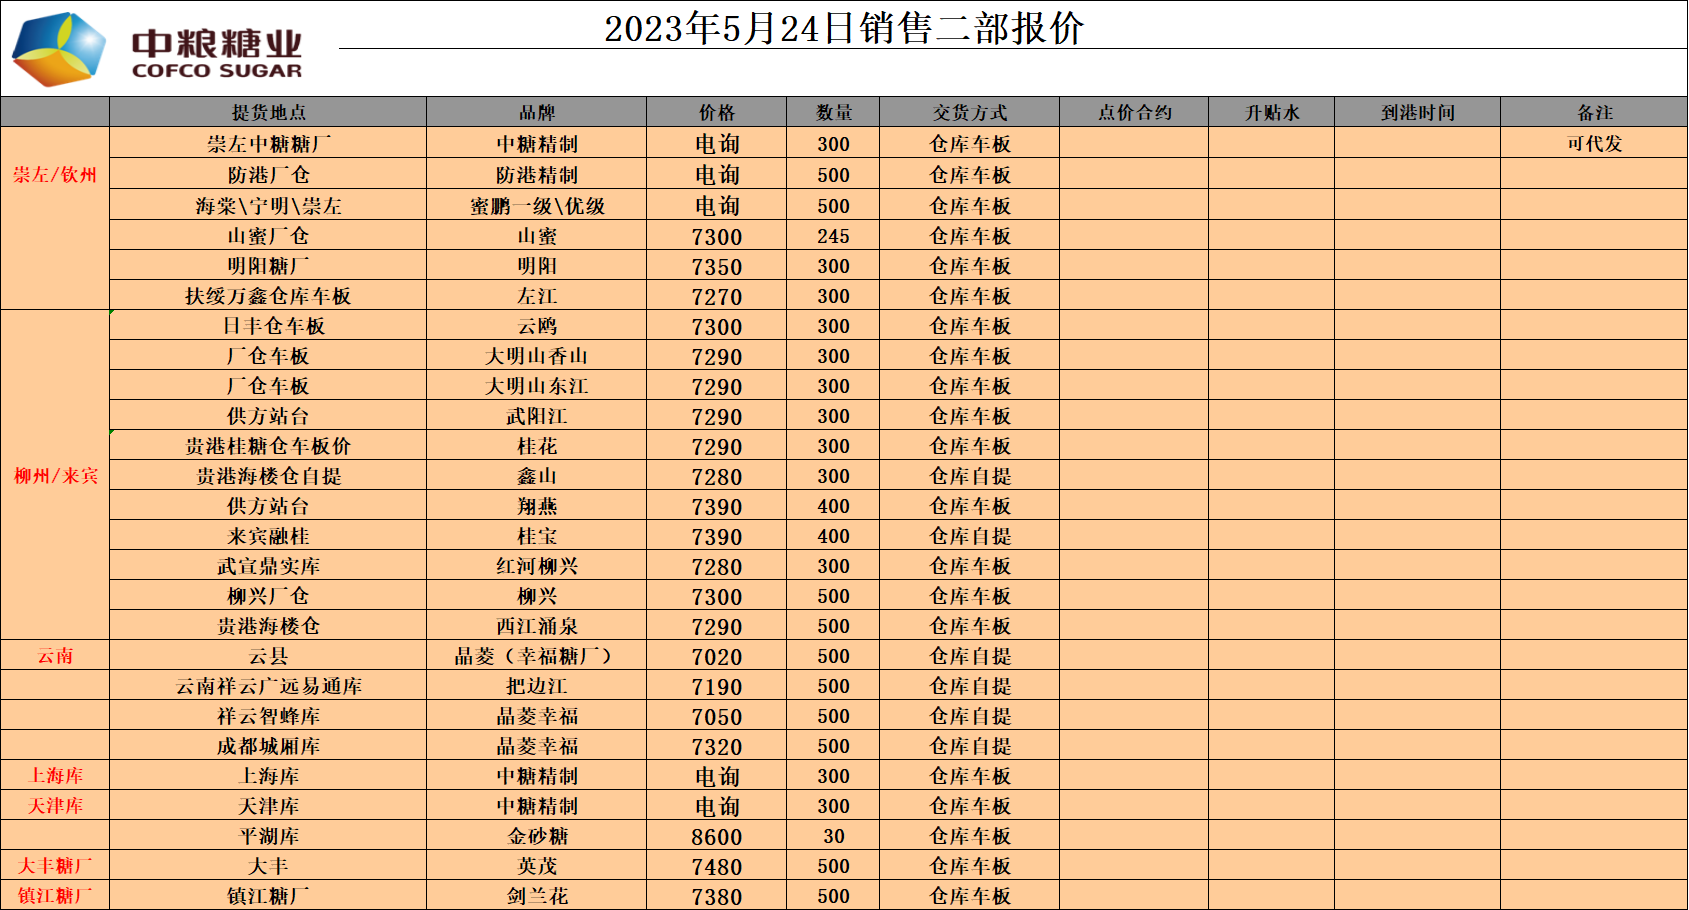This screenshot has width=1689, height=910.
Task: Select the 可代发 remark cell
Action: pyautogui.click(x=1594, y=144)
